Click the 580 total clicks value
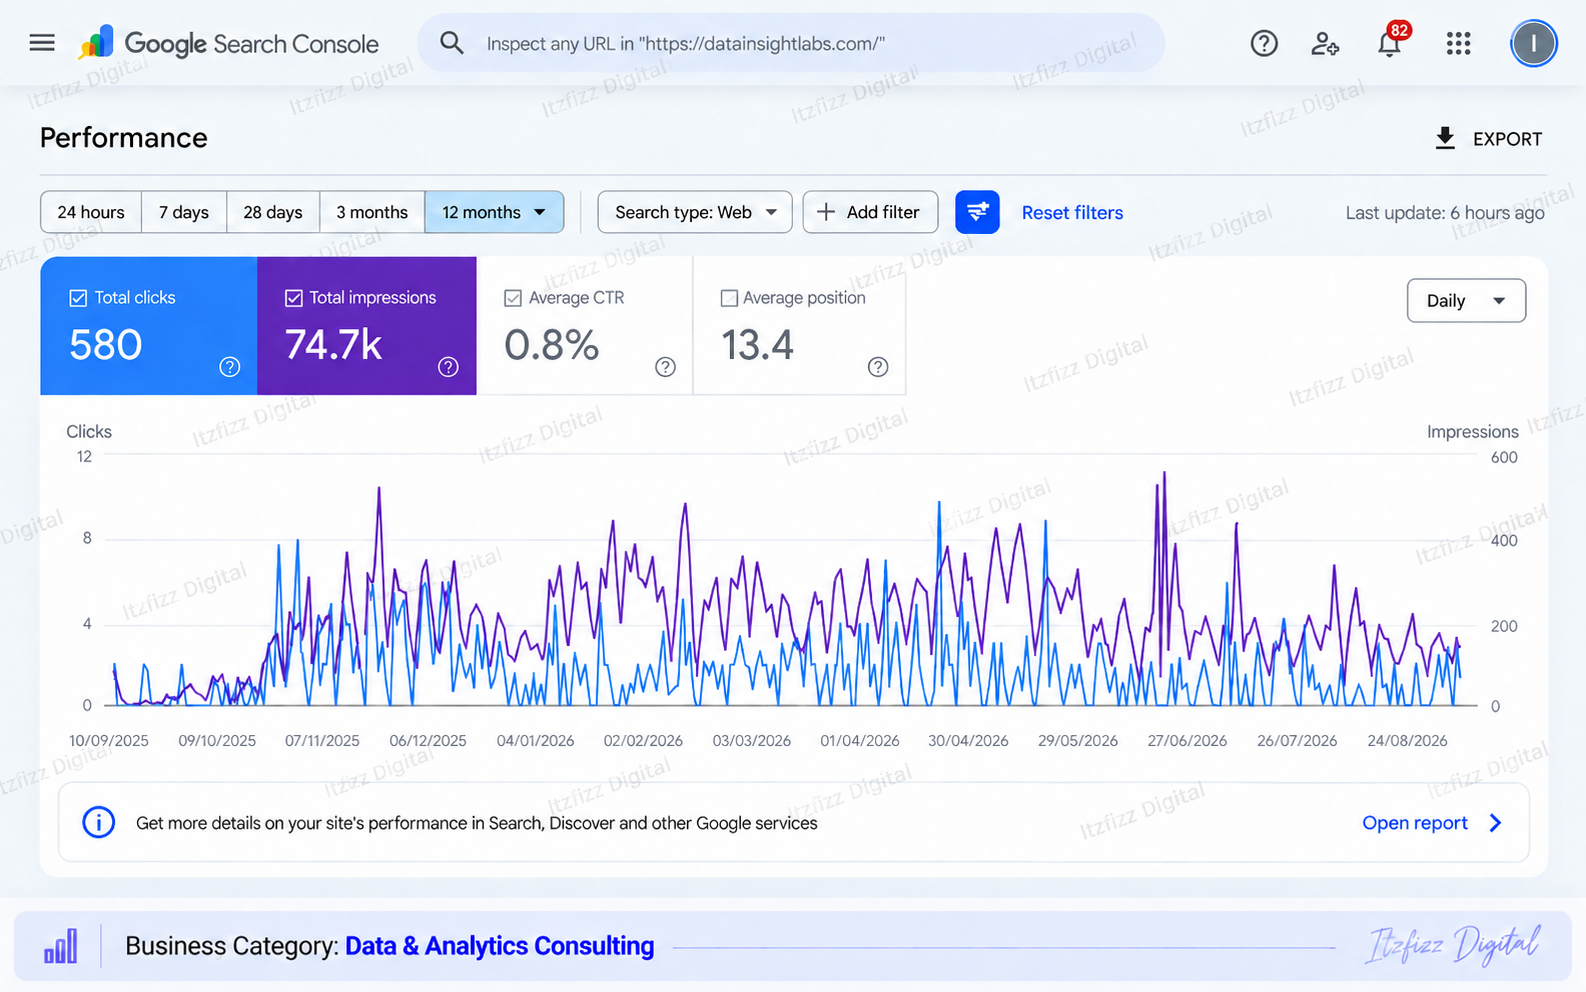 106,345
